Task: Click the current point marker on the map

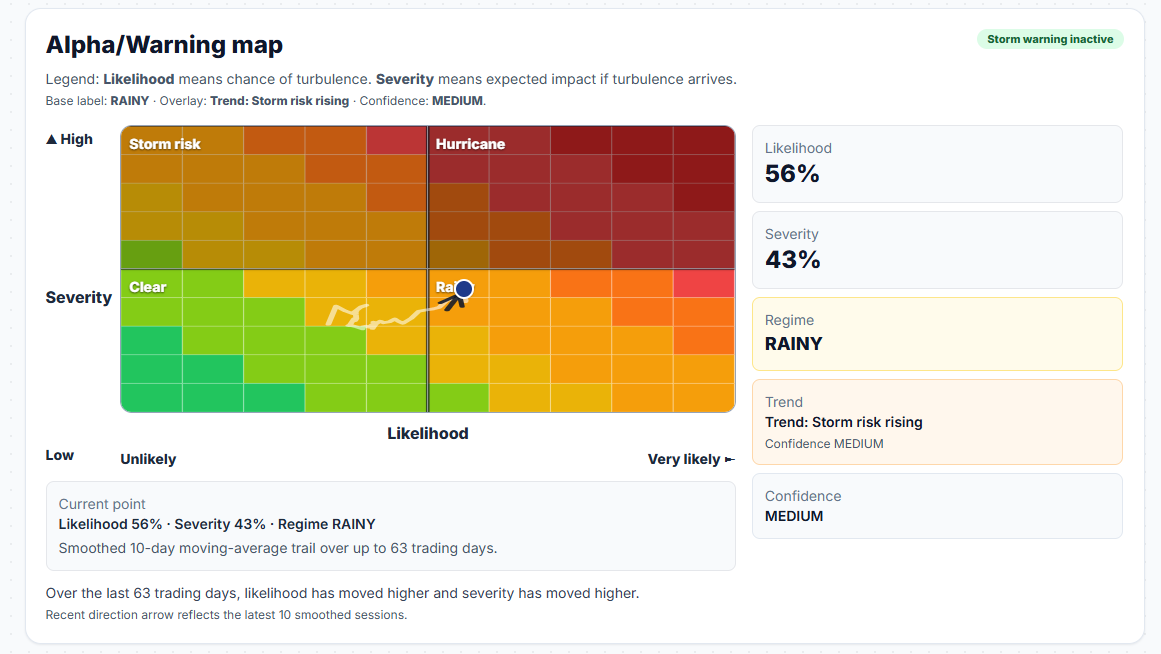Action: tap(463, 289)
